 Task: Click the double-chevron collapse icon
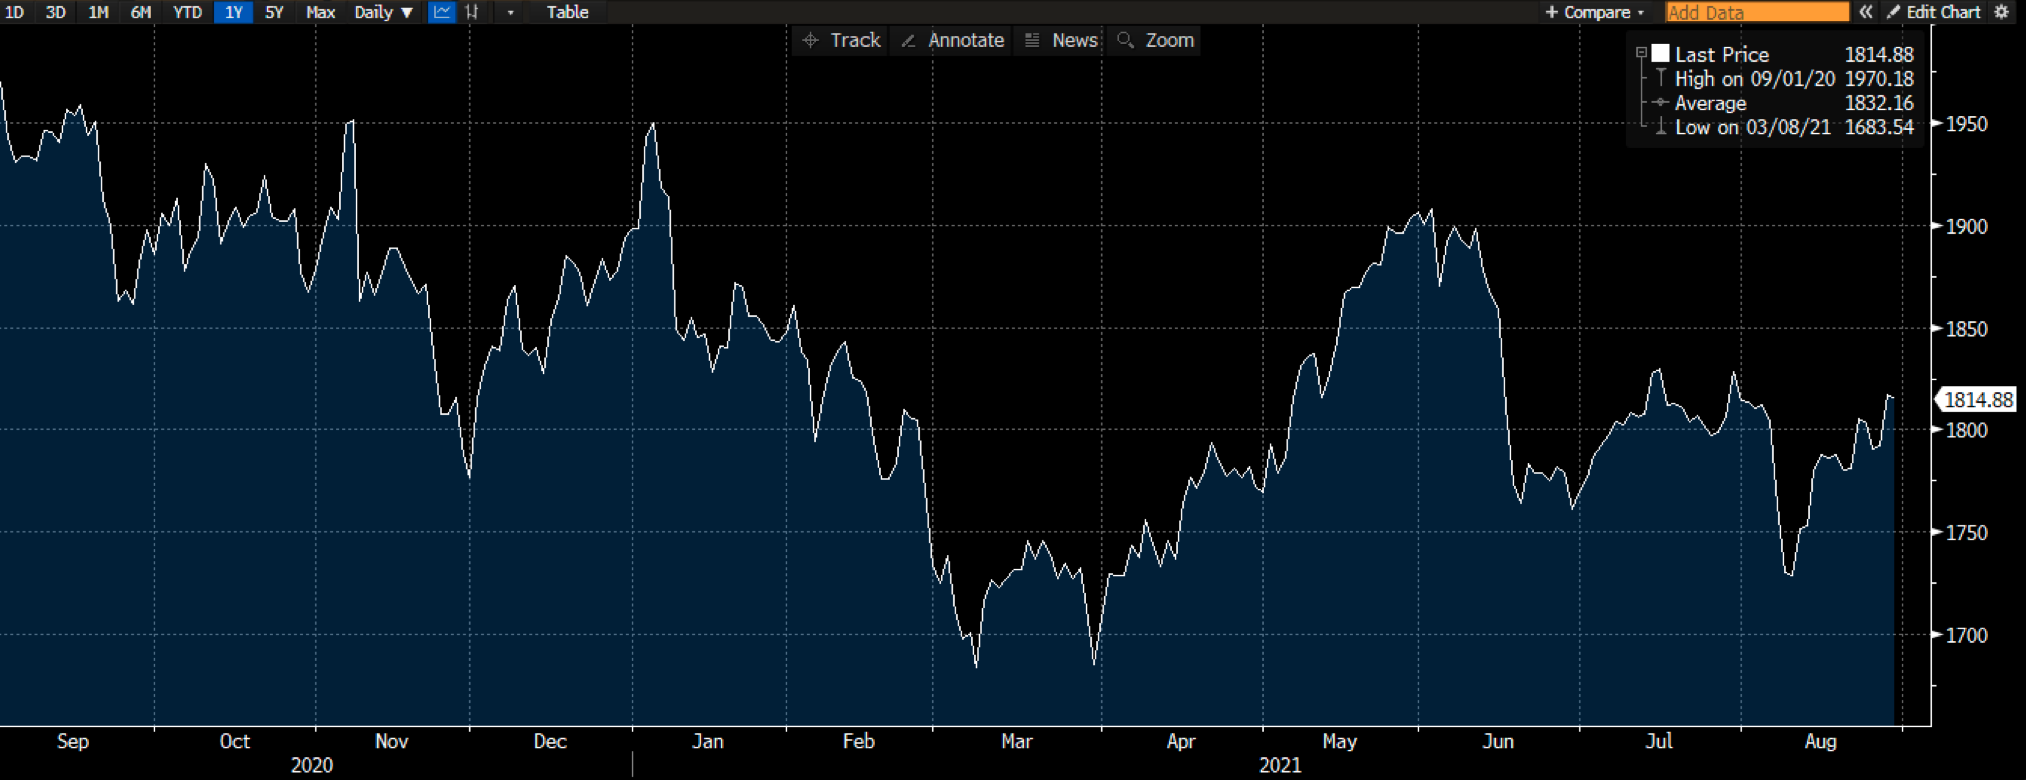pos(1866,12)
